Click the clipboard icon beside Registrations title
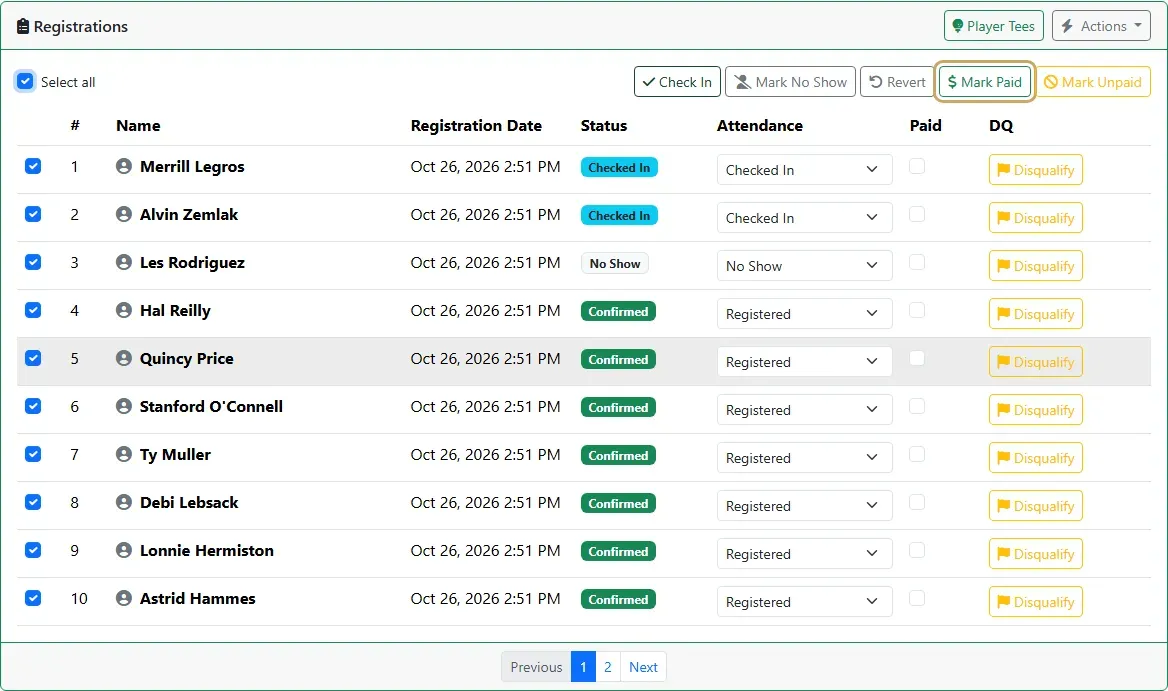The height and width of the screenshot is (691, 1168). tap(23, 27)
